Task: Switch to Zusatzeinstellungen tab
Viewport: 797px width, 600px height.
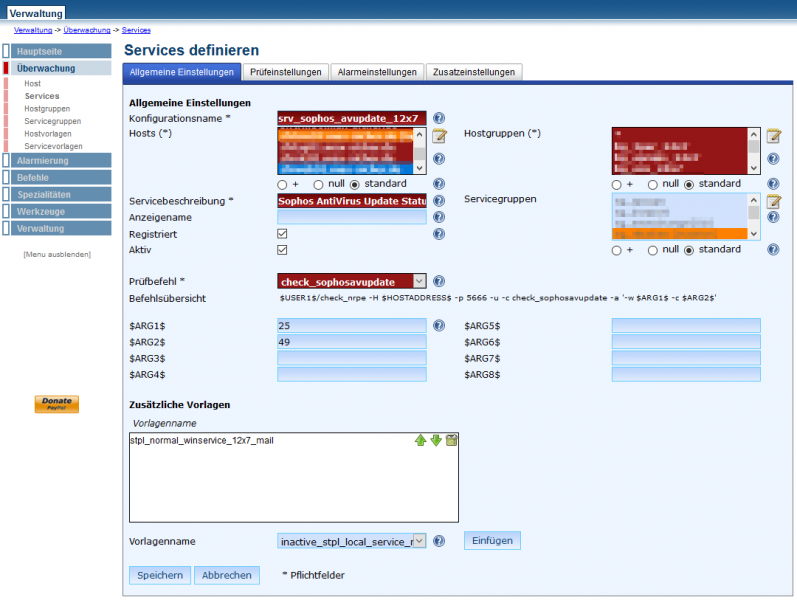Action: pos(474,72)
